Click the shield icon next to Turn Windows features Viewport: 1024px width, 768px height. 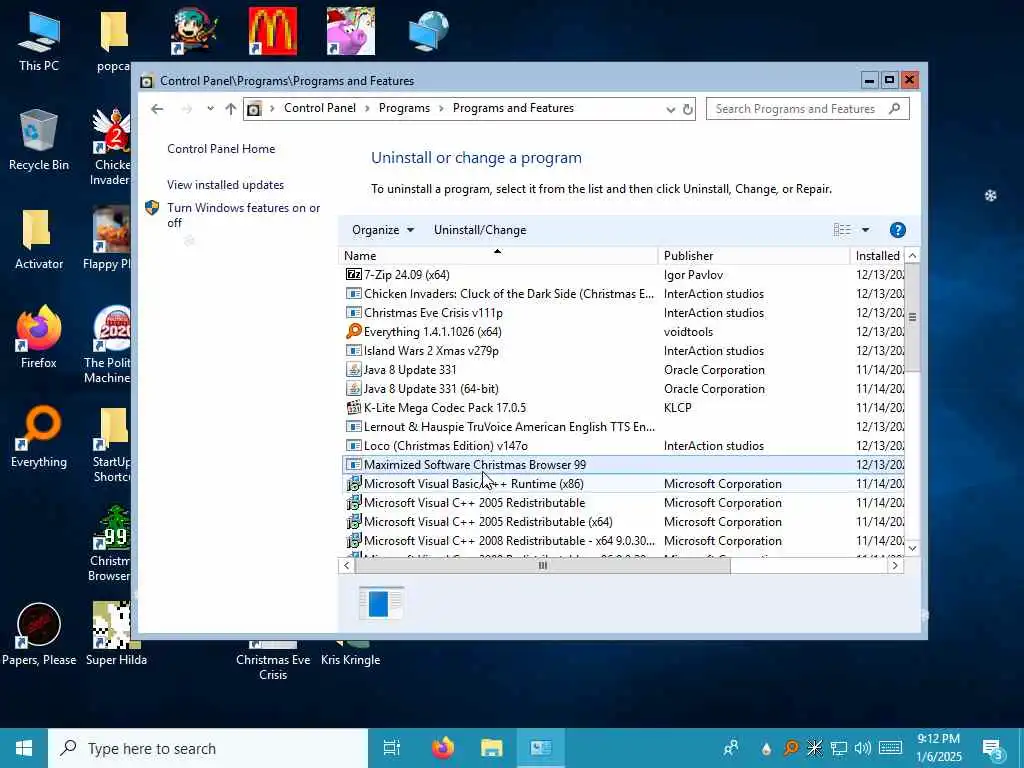coord(152,208)
